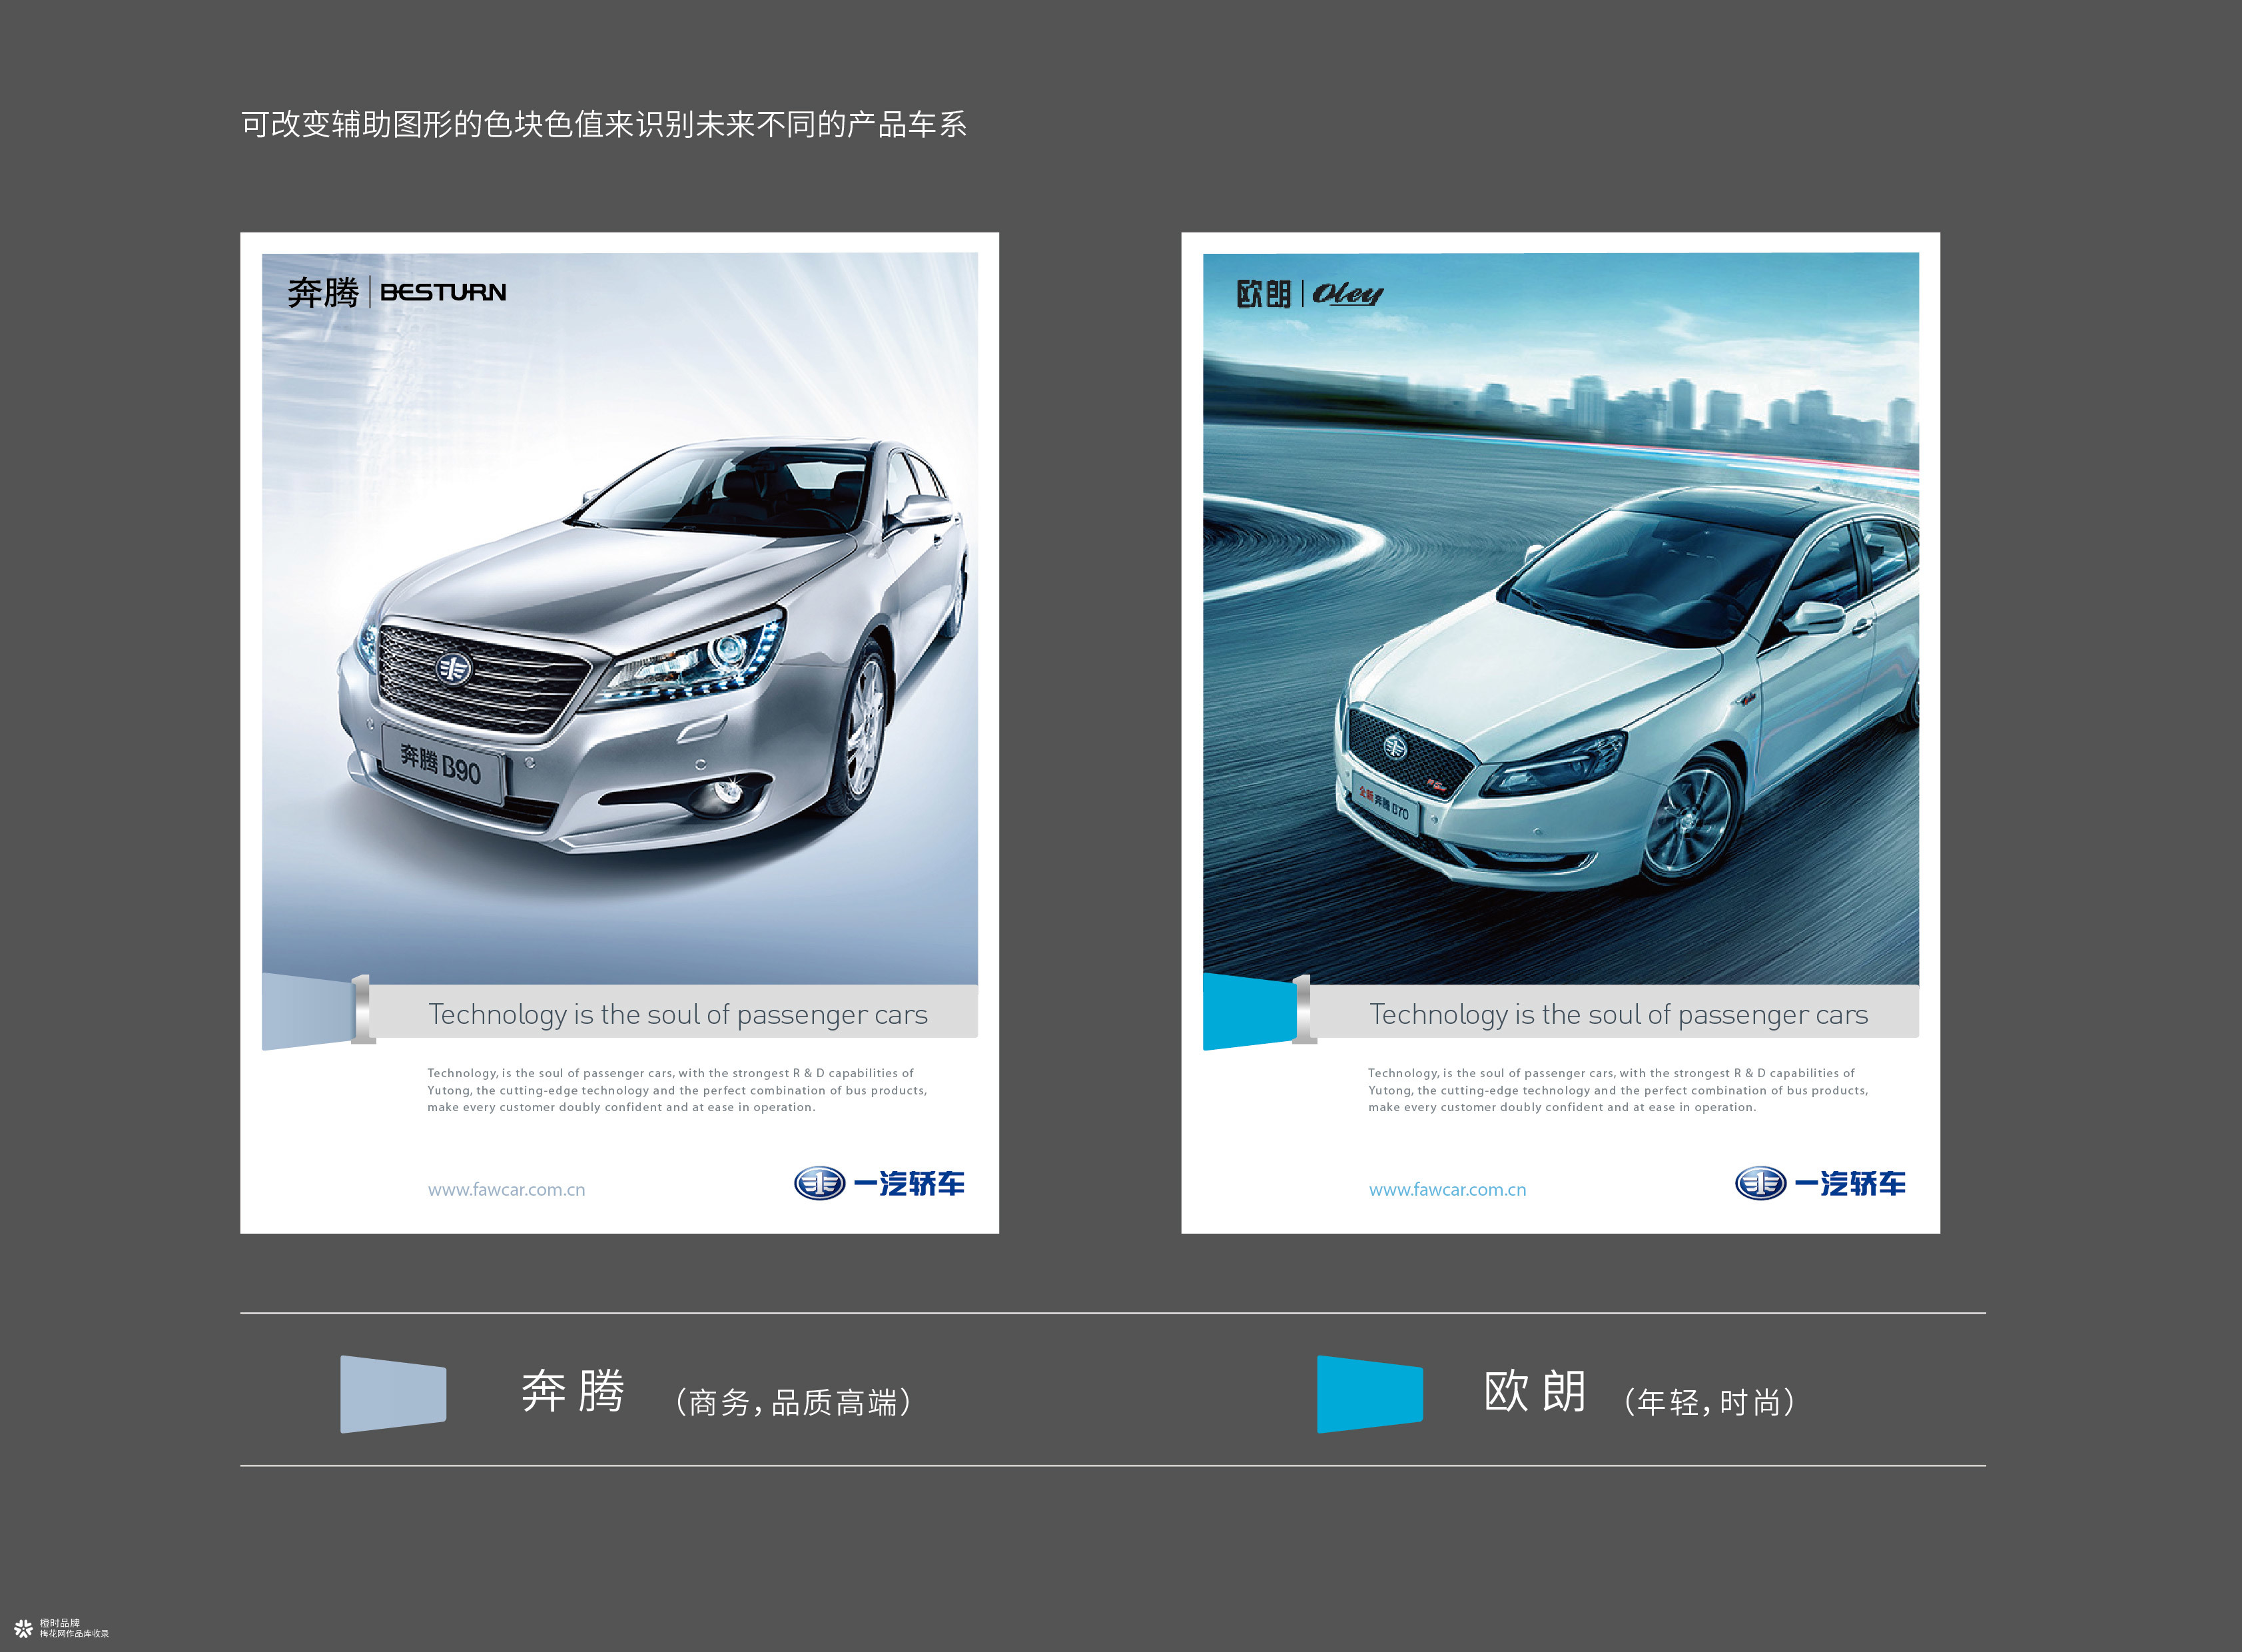Click watermark snowflake logo in bottom-left corner
2242x1652 pixels.
coord(23,1628)
